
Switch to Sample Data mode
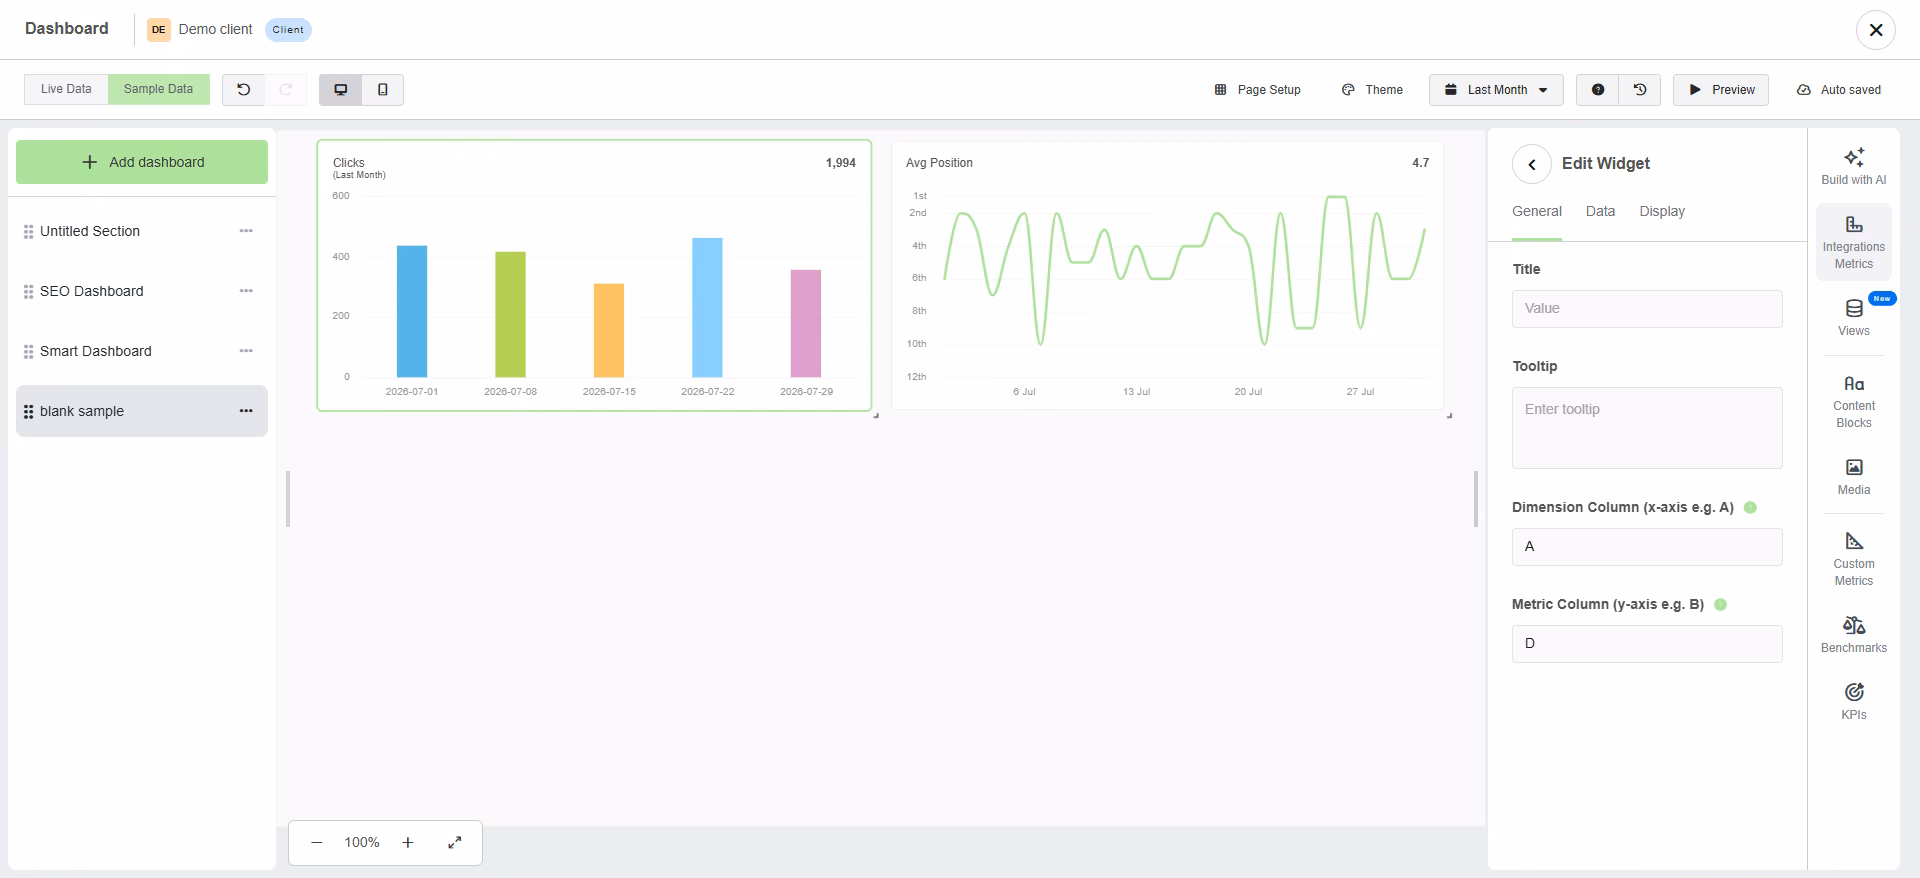click(x=158, y=89)
